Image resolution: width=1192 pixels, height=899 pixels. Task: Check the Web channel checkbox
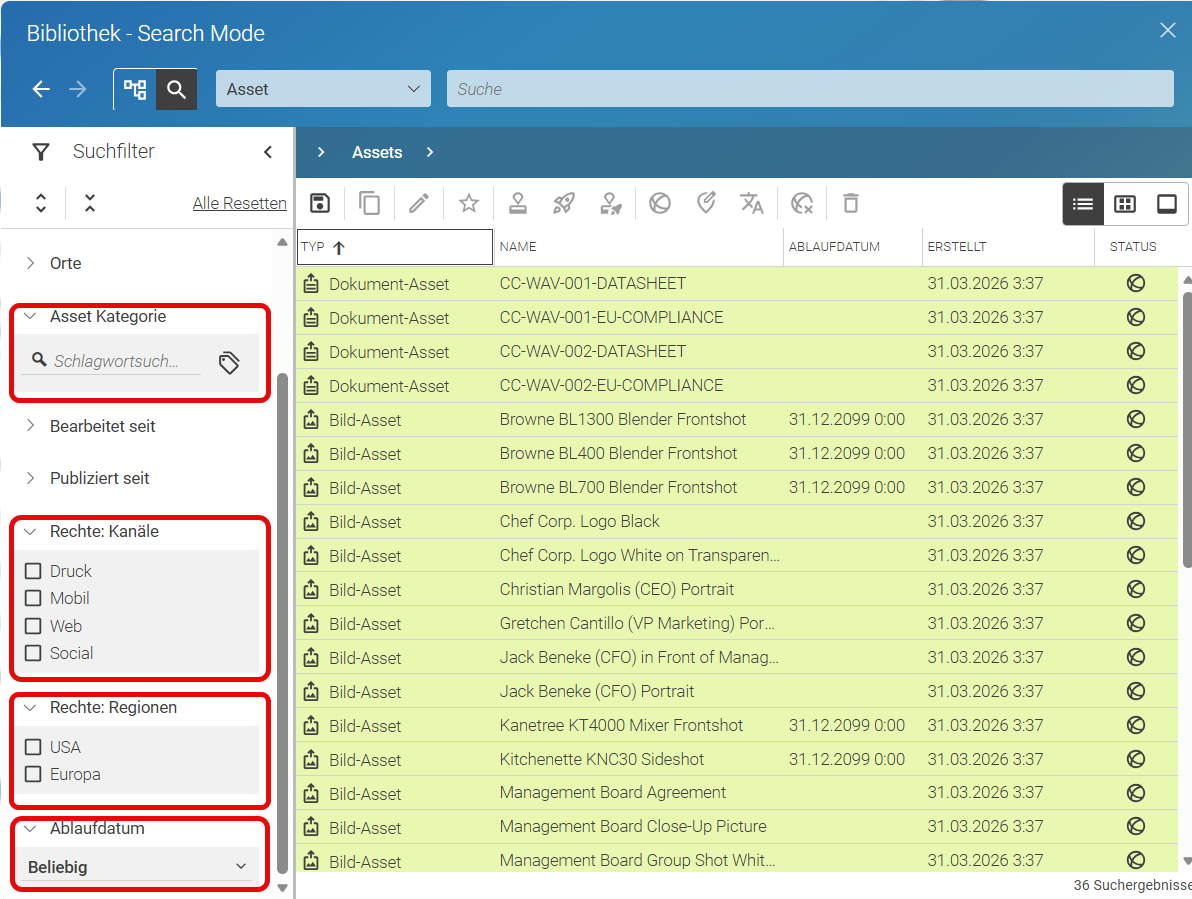pyautogui.click(x=33, y=626)
